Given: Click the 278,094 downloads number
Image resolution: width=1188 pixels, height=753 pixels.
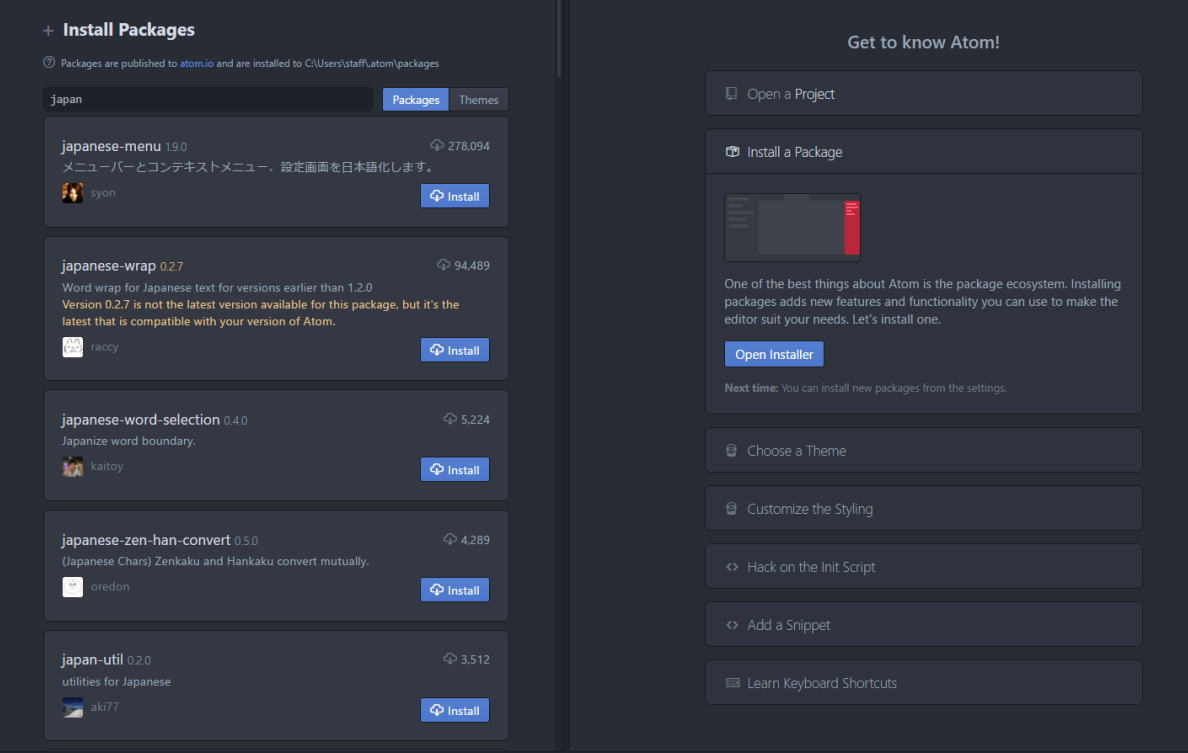Looking at the screenshot, I should (469, 146).
